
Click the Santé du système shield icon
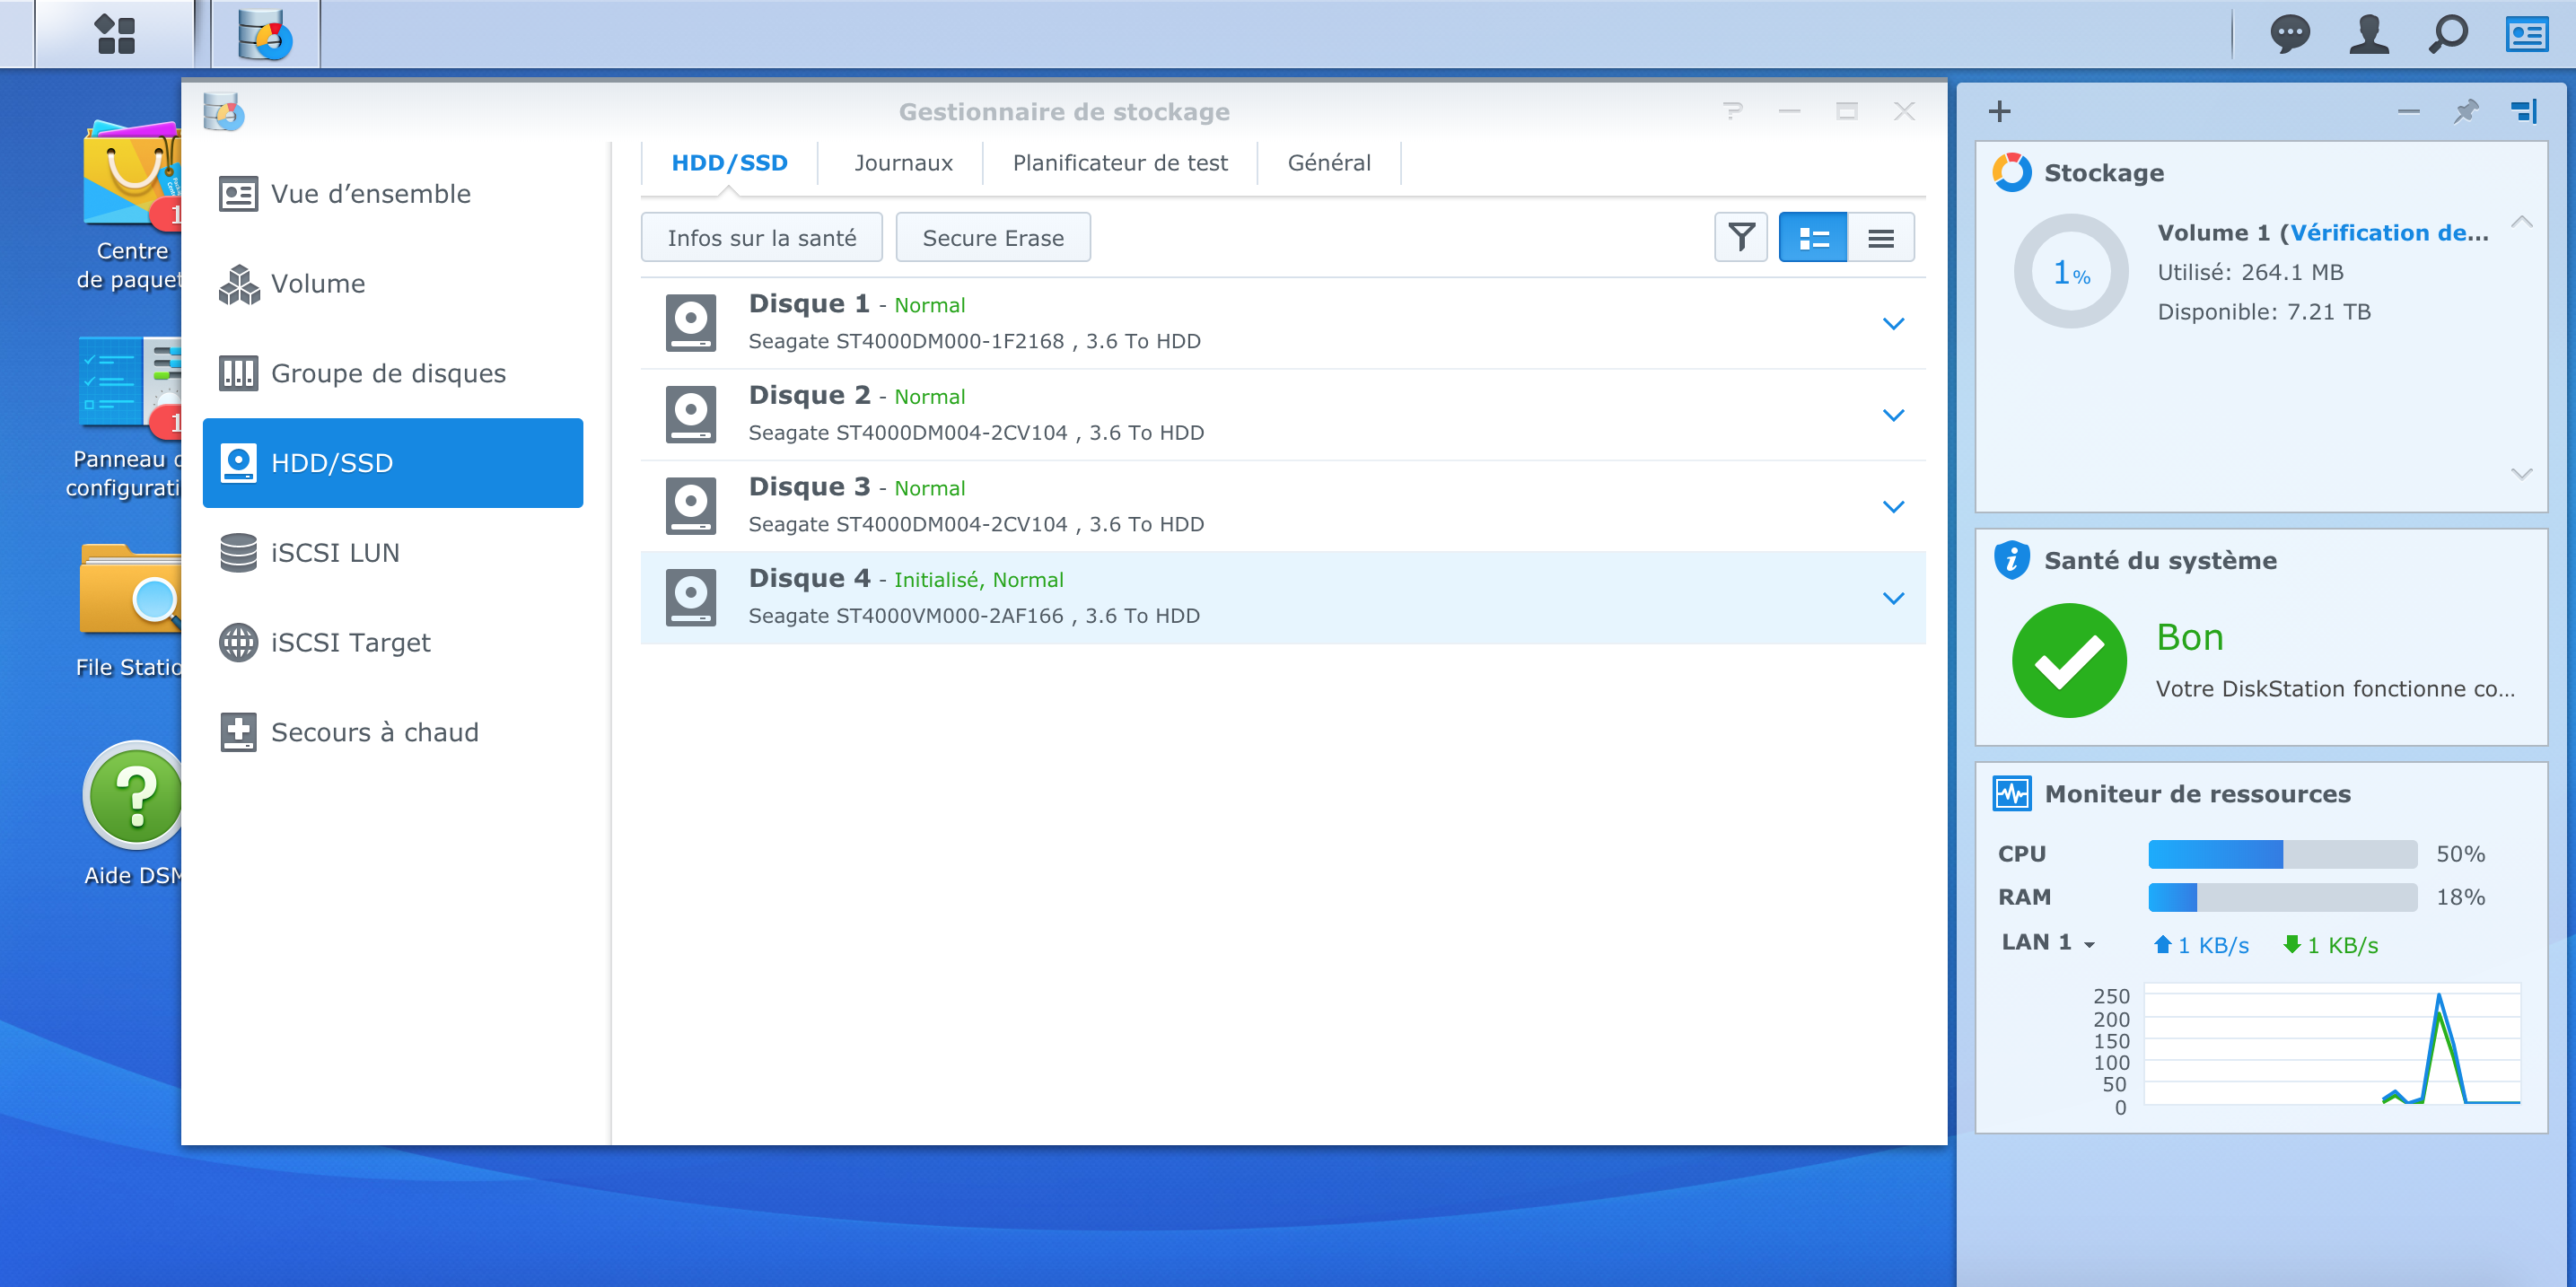[2012, 560]
